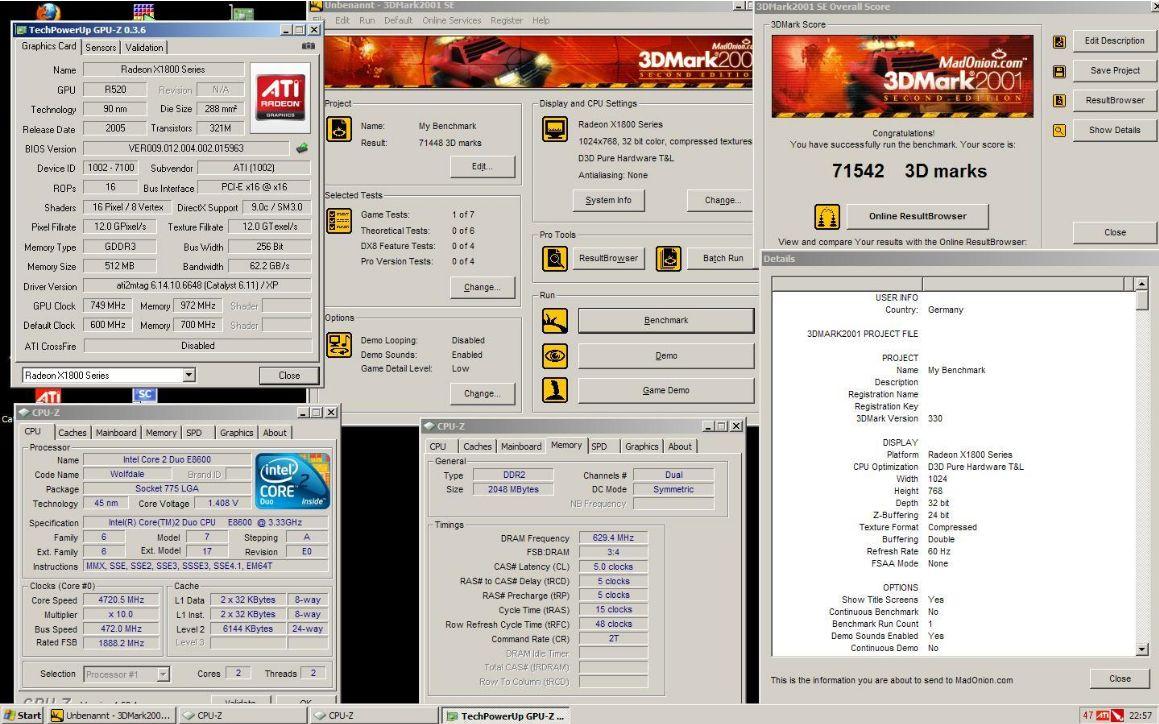Open the GPU selection dropdown in GPU-Z
This screenshot has width=1159, height=724.
pyautogui.click(x=189, y=375)
